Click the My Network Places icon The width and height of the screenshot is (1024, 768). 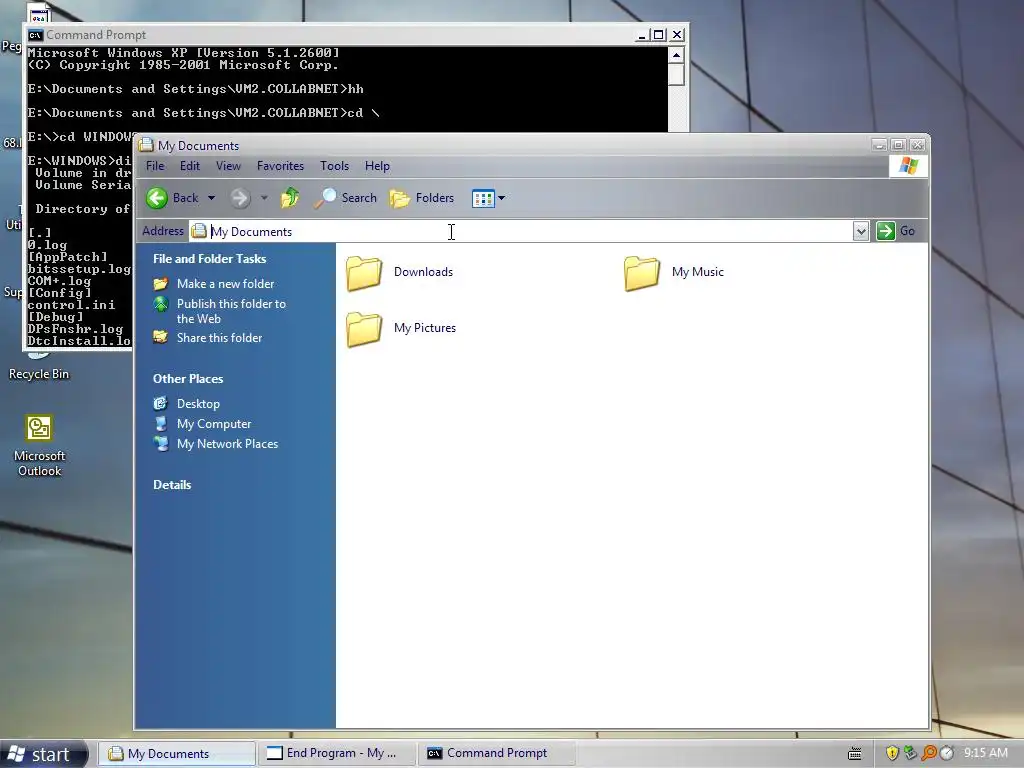(x=161, y=444)
